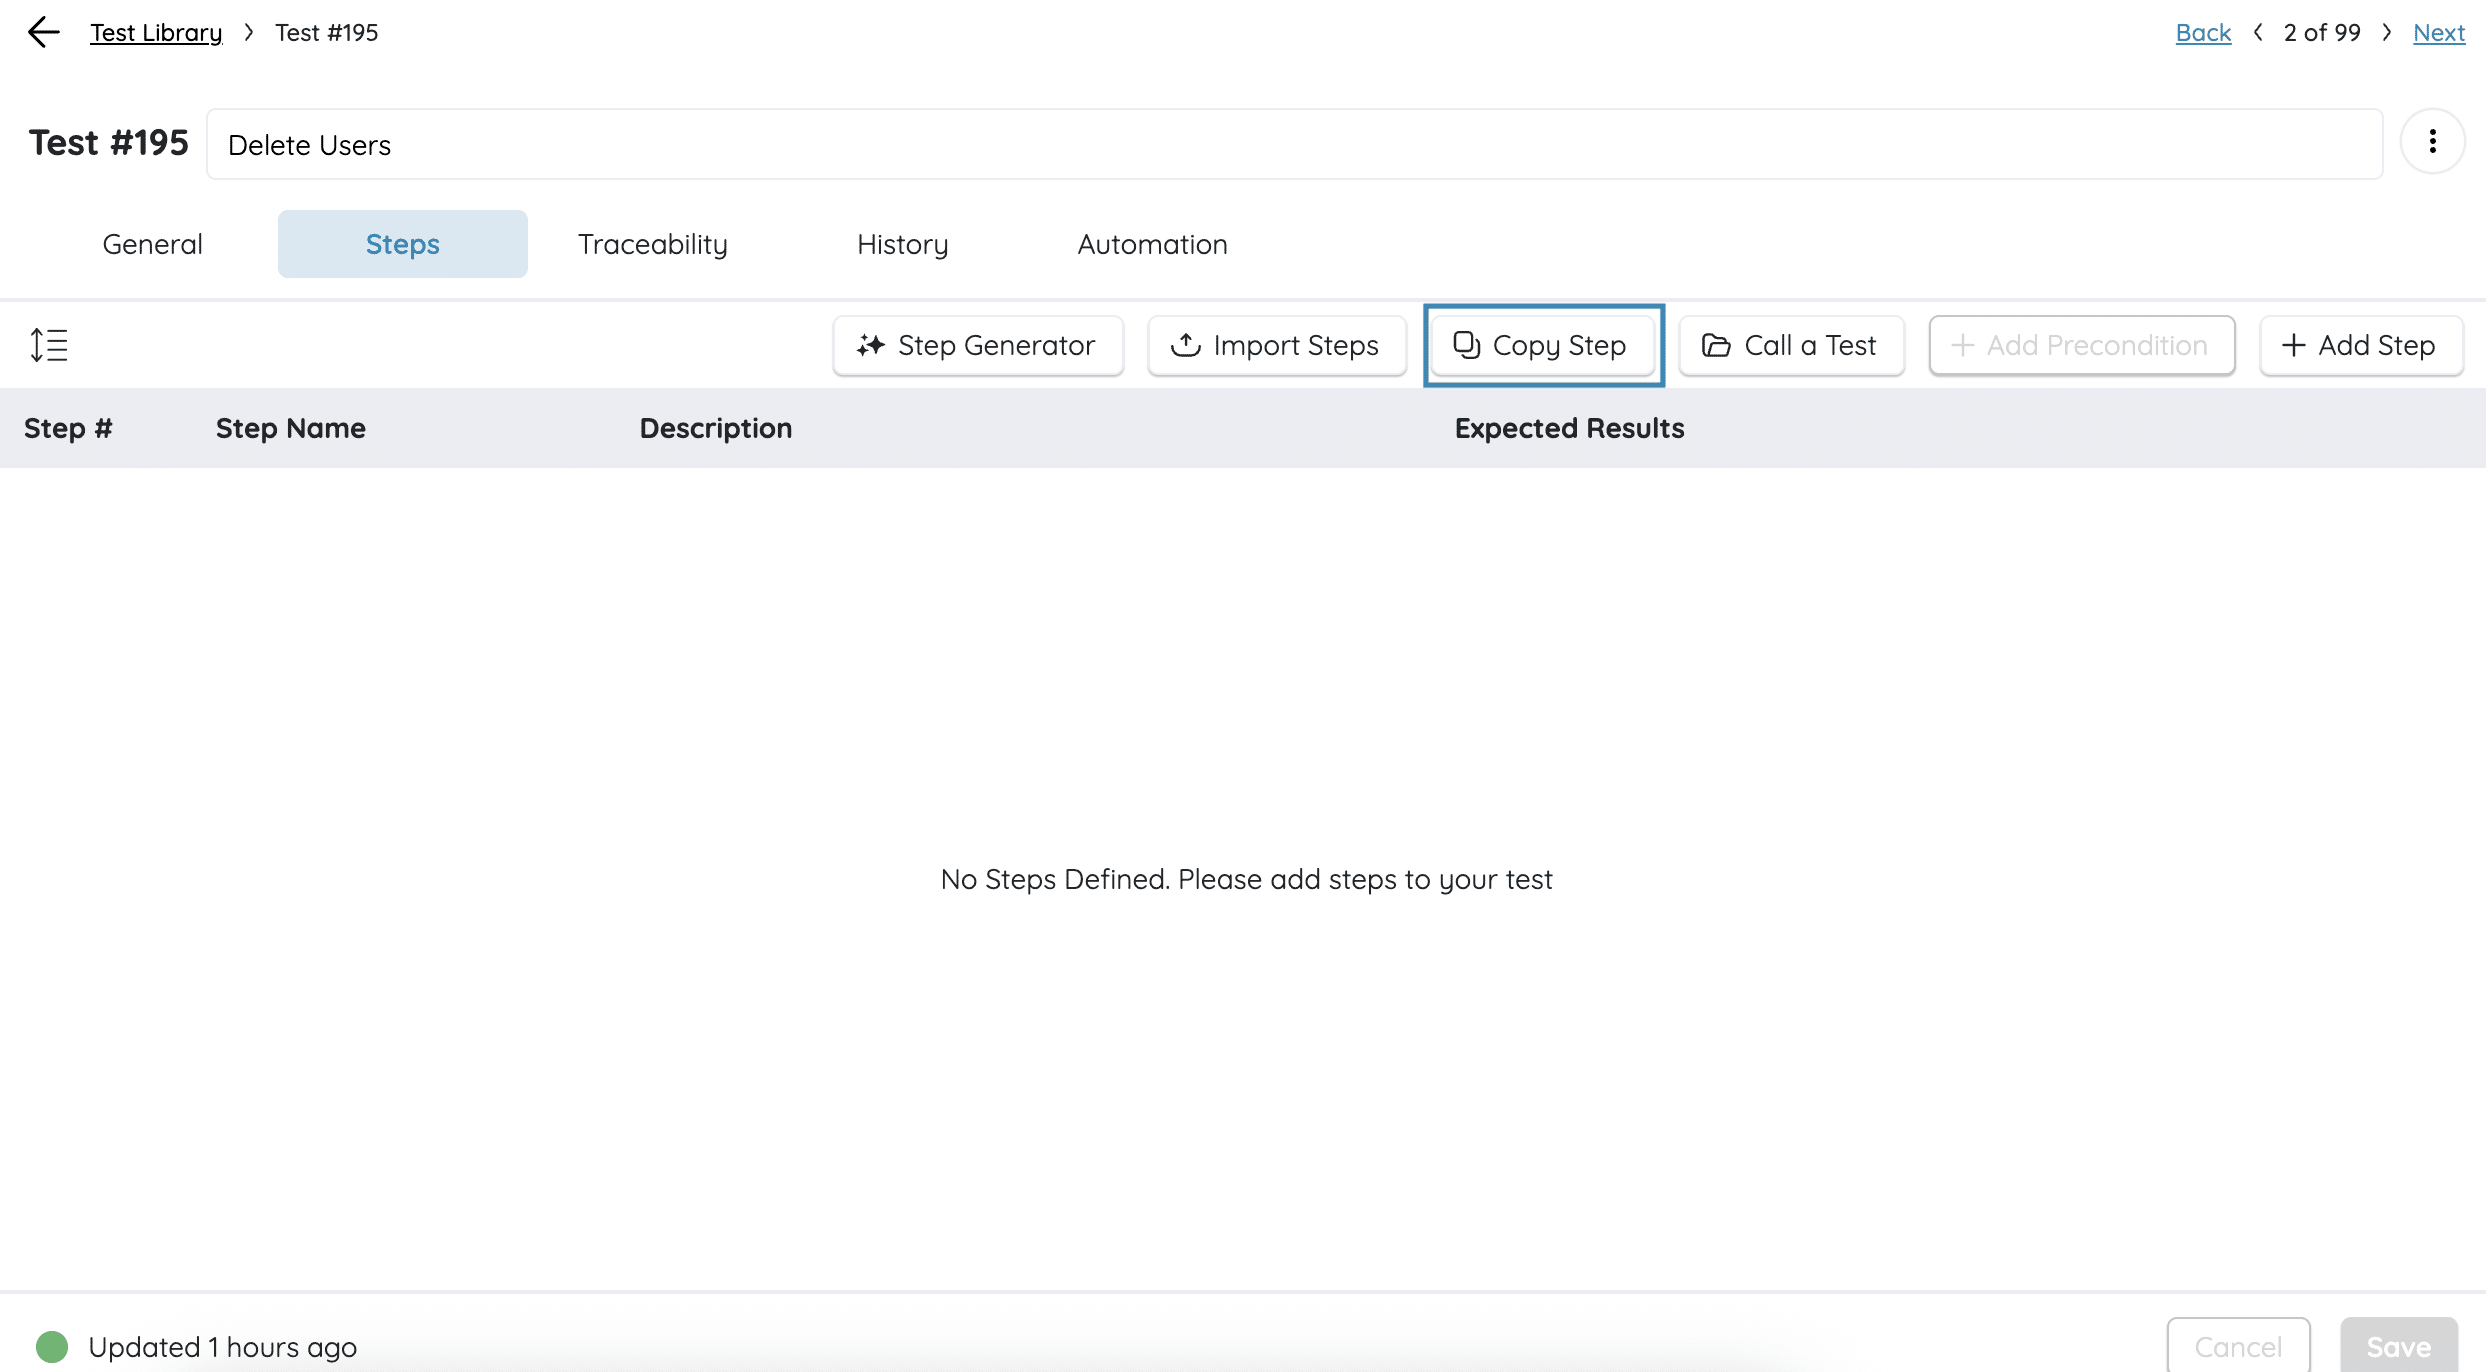Click the line spacing reorder icon
2486x1372 pixels.
click(48, 345)
